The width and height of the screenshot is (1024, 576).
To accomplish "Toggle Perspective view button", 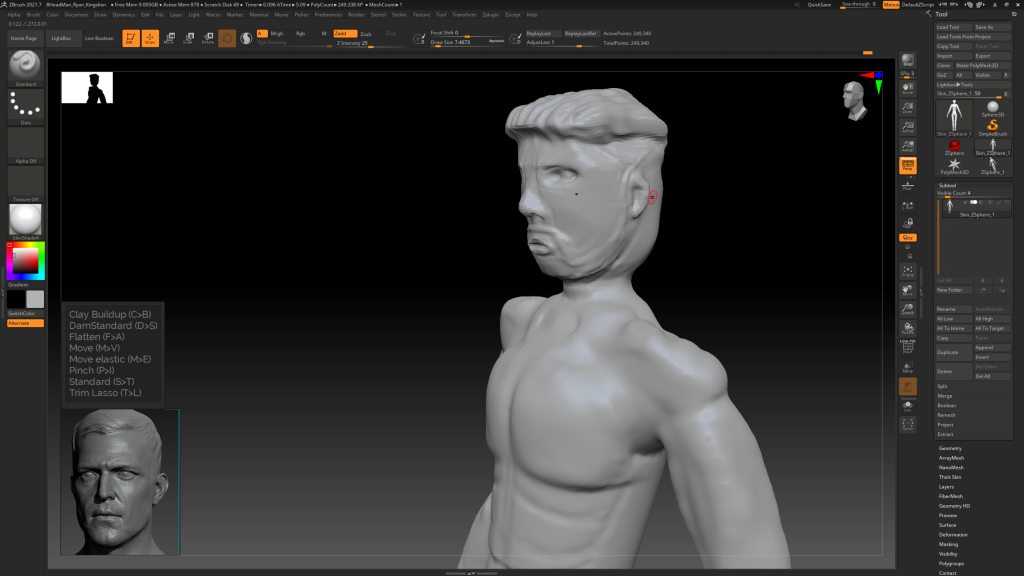I will (907, 165).
